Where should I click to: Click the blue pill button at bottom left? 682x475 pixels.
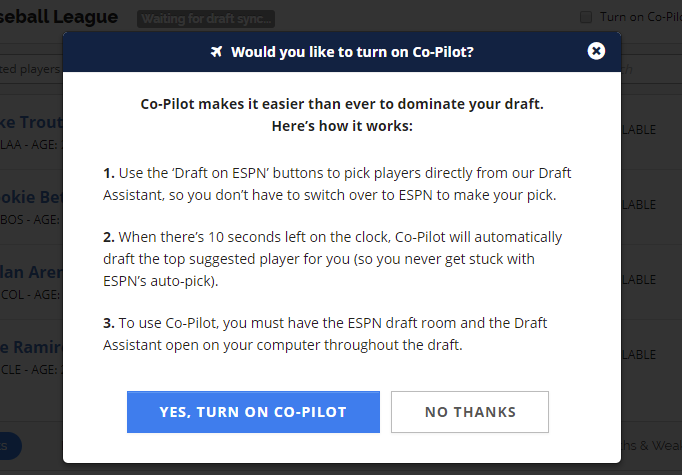click(10, 446)
